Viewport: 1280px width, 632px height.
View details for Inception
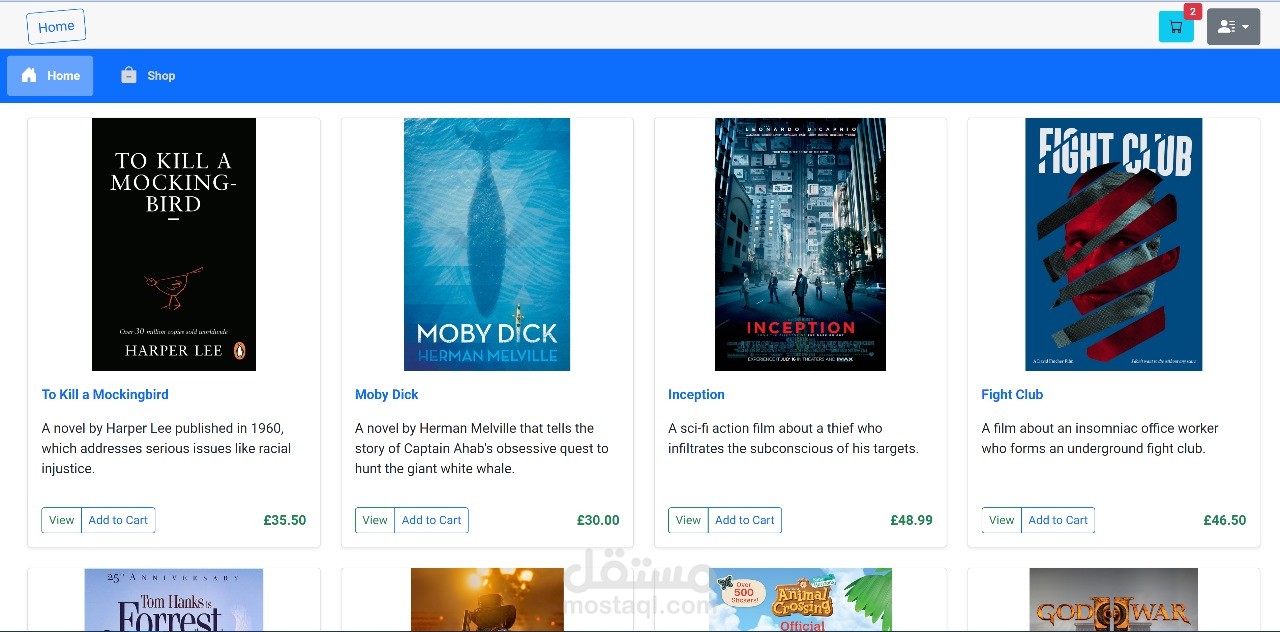(688, 520)
